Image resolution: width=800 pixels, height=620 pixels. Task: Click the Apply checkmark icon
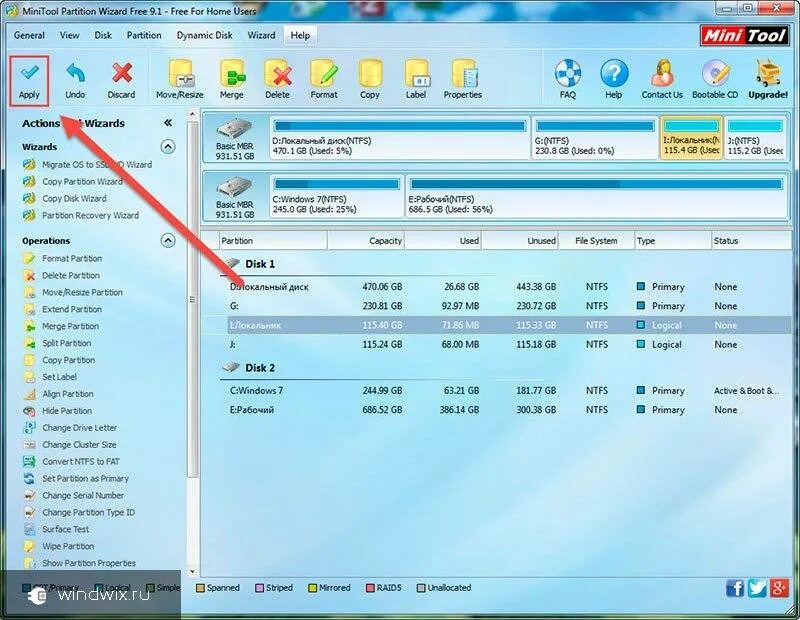point(29,73)
